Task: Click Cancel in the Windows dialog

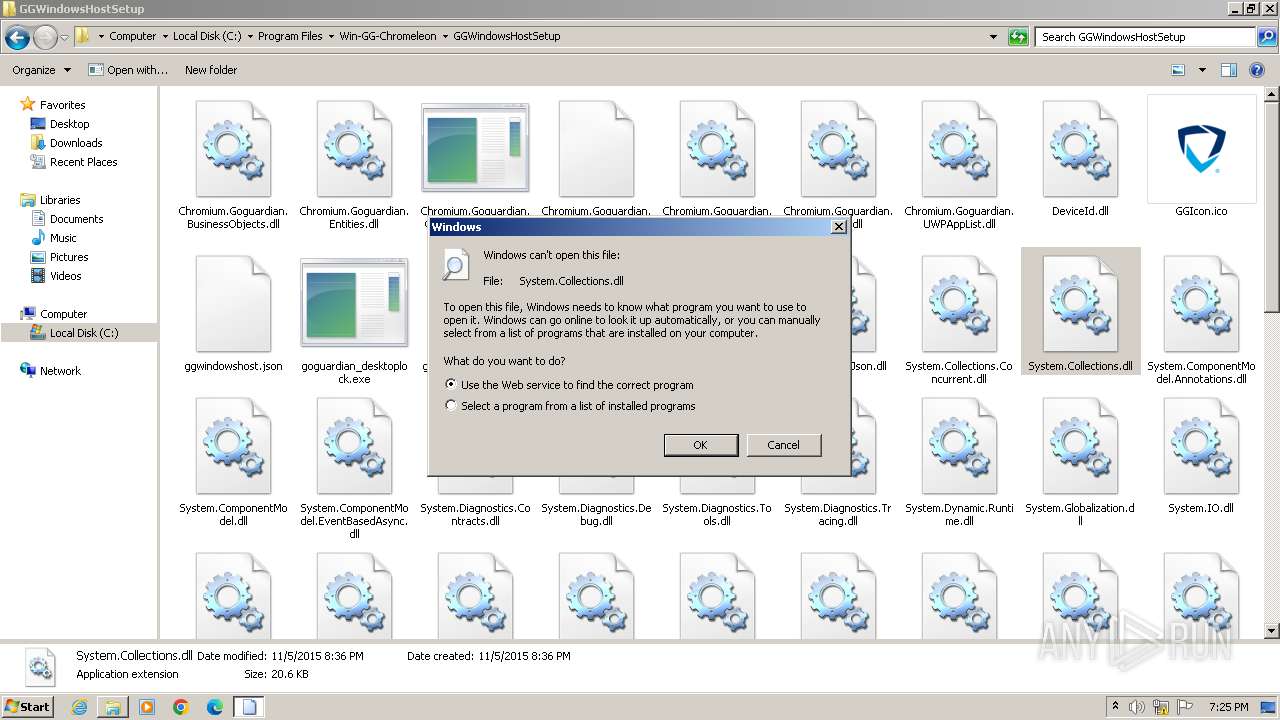Action: point(783,445)
